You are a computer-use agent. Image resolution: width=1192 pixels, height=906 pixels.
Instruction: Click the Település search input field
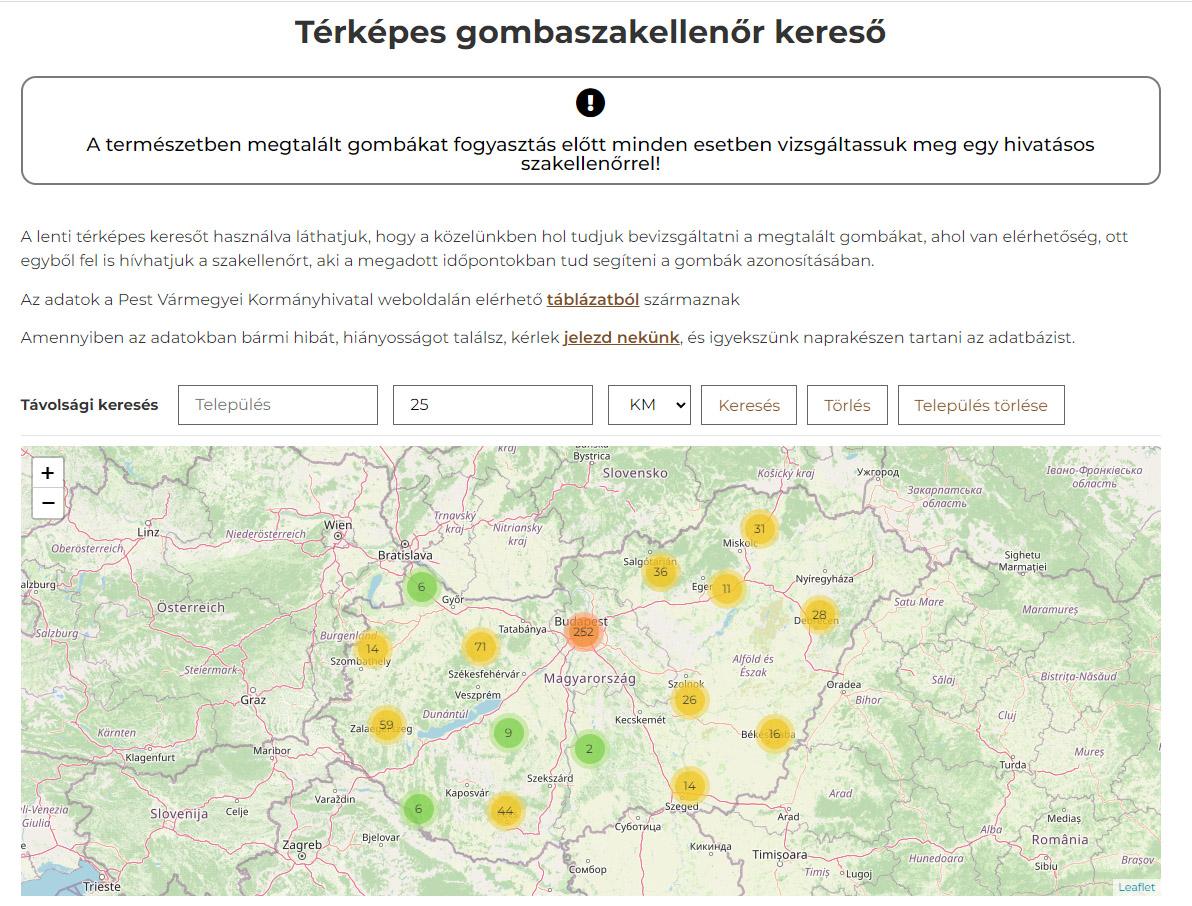point(278,405)
